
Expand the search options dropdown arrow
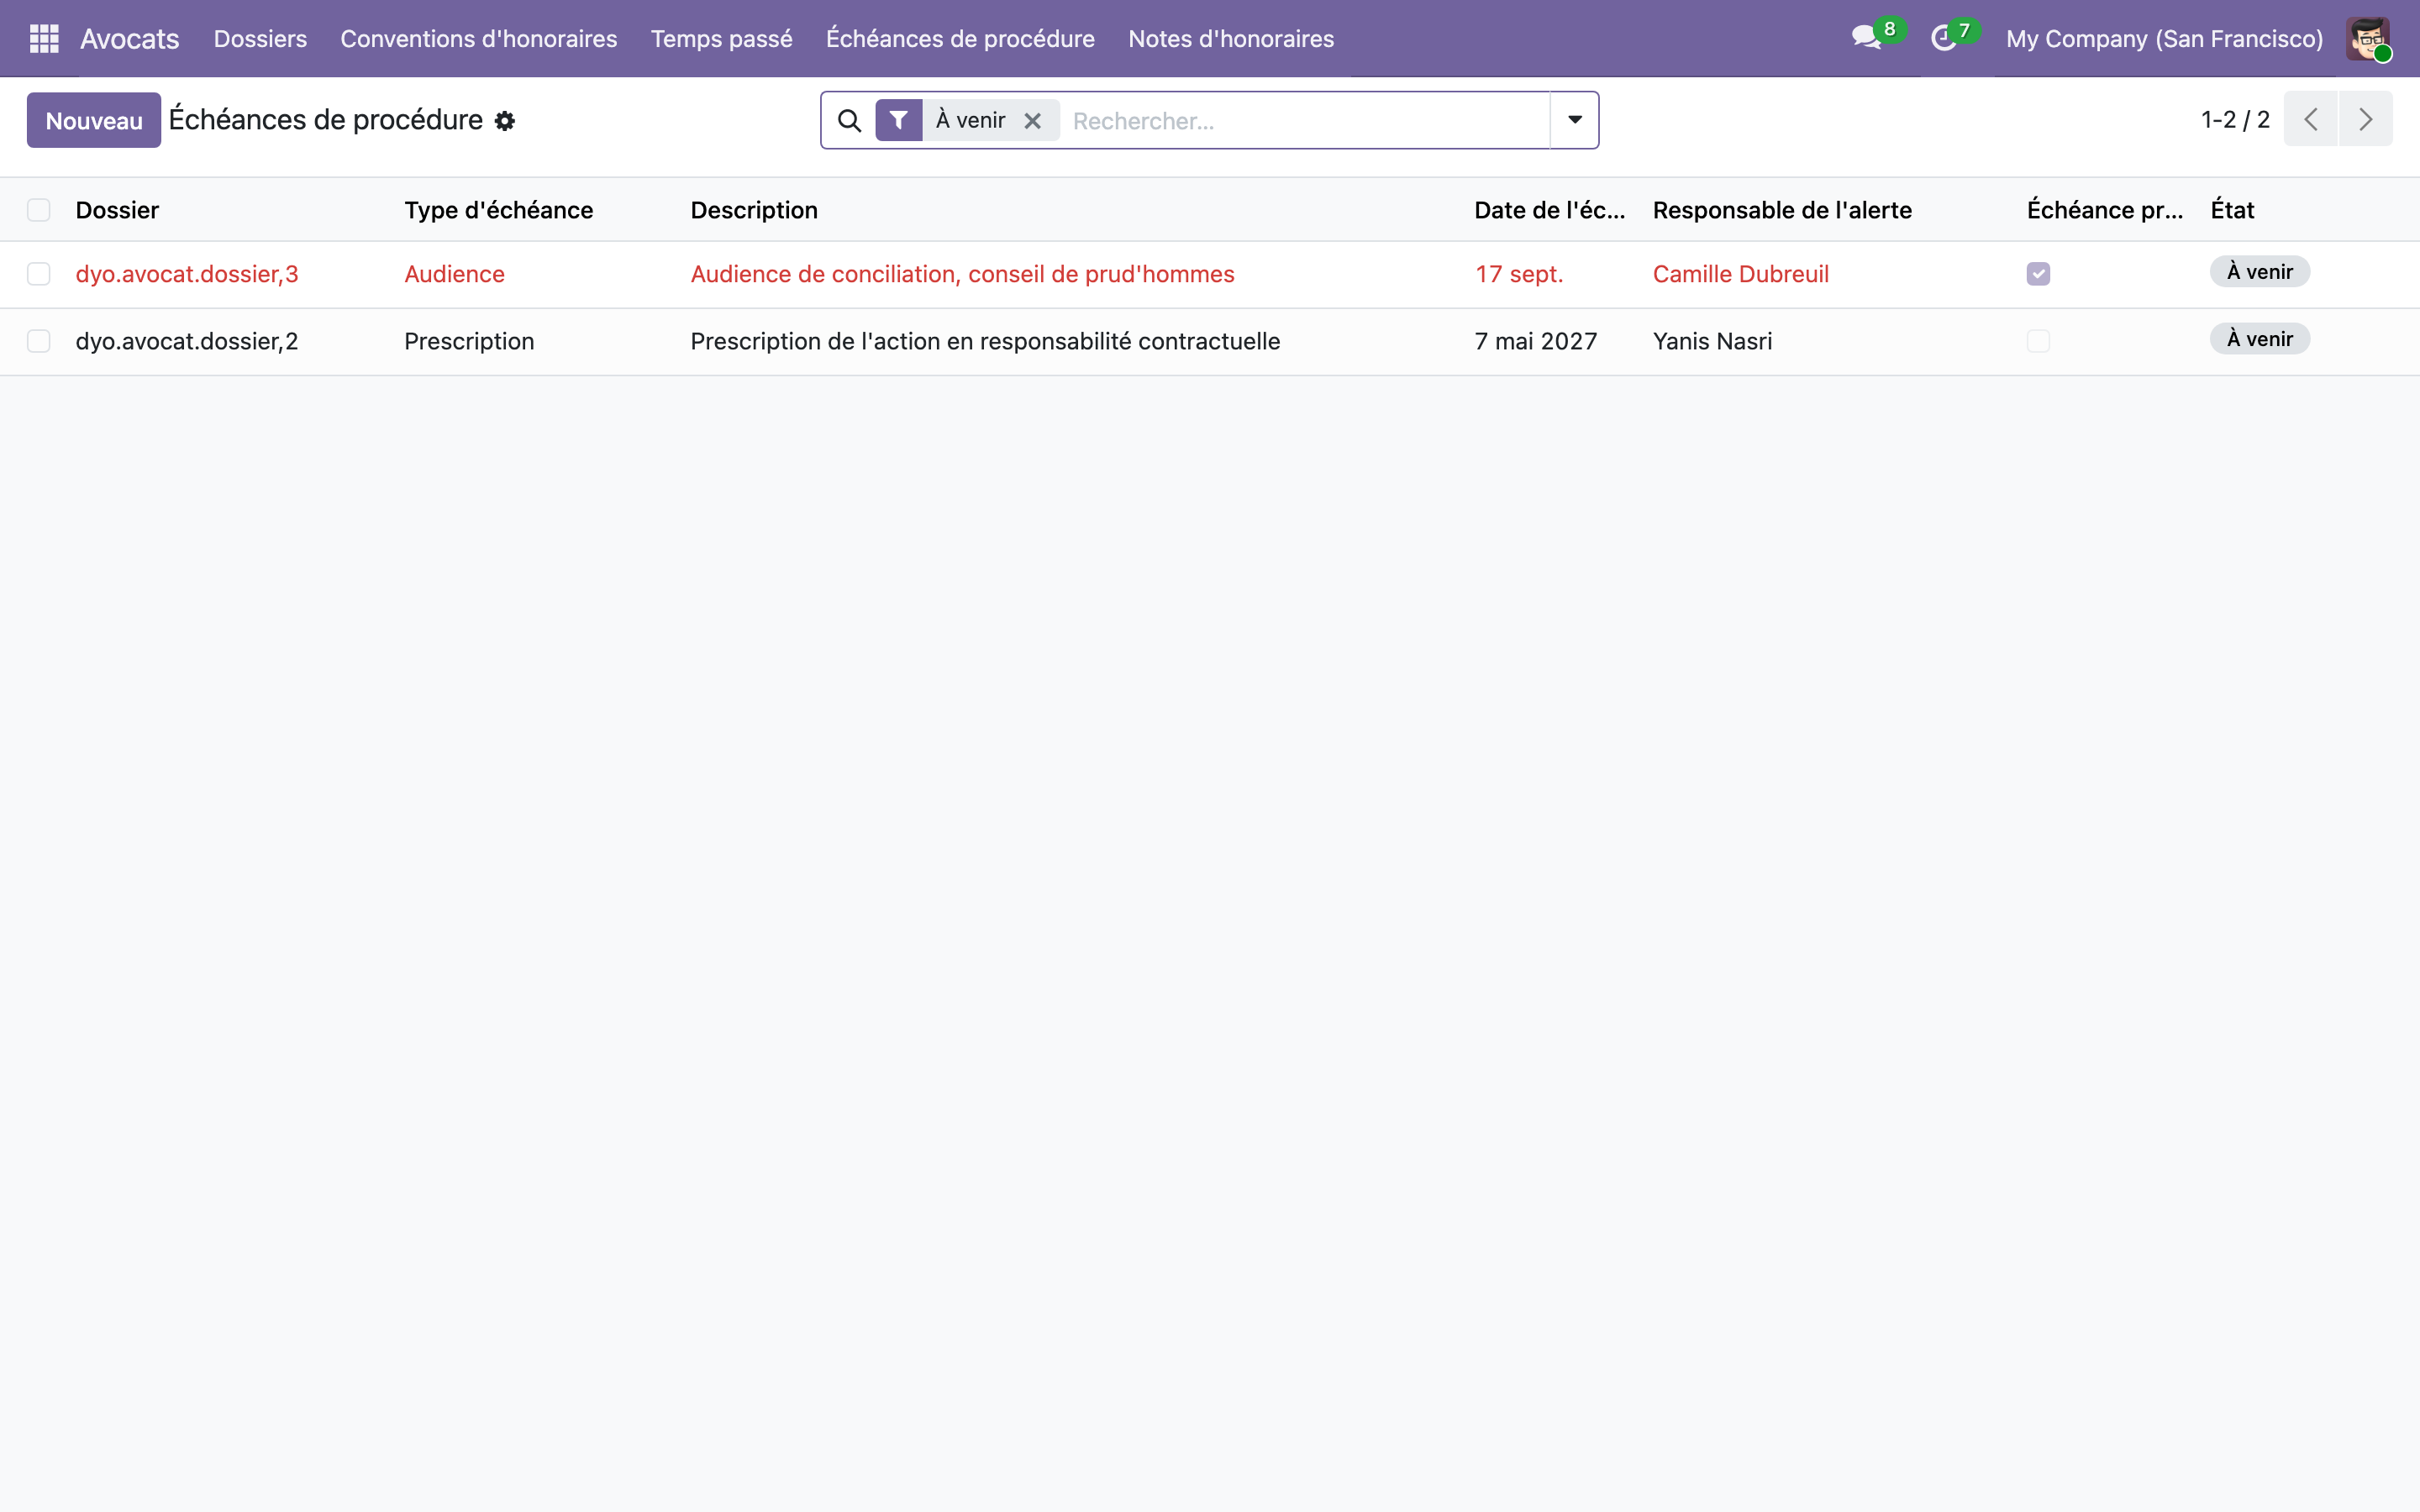click(x=1574, y=120)
